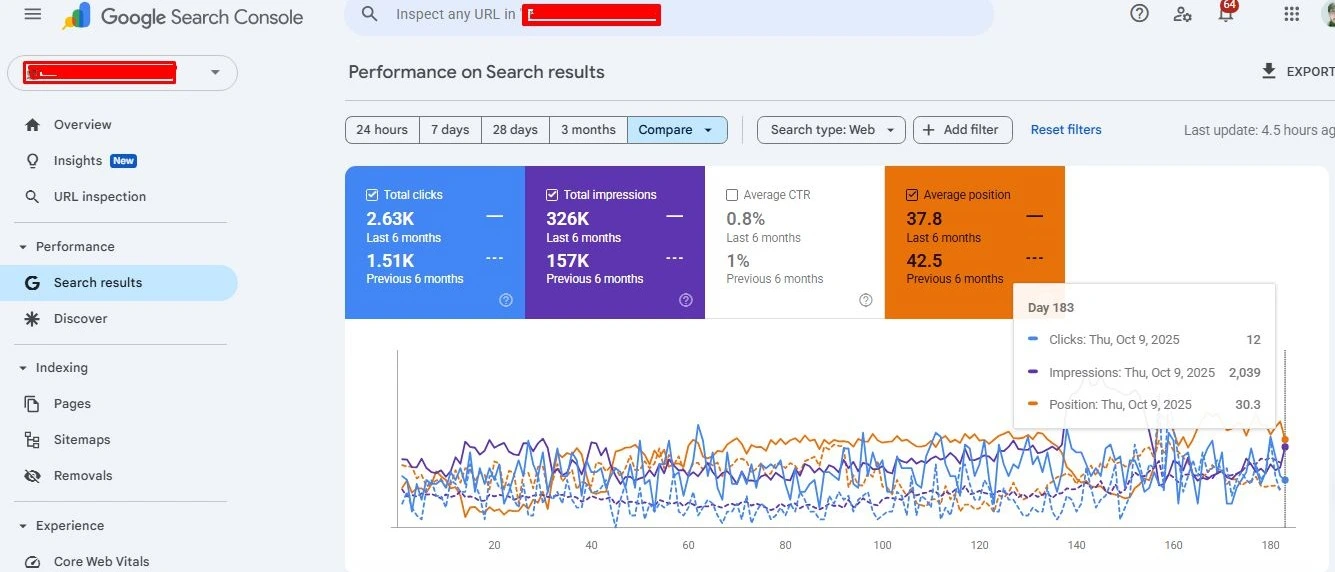Click 'Impressions: Thu, Oct 9, 2025' tooltip row

[x=1144, y=373]
